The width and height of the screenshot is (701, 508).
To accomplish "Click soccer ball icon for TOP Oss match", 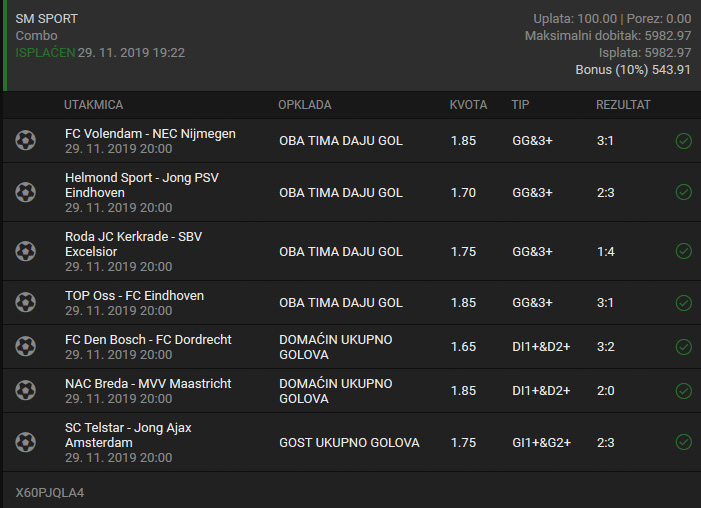I will point(25,302).
